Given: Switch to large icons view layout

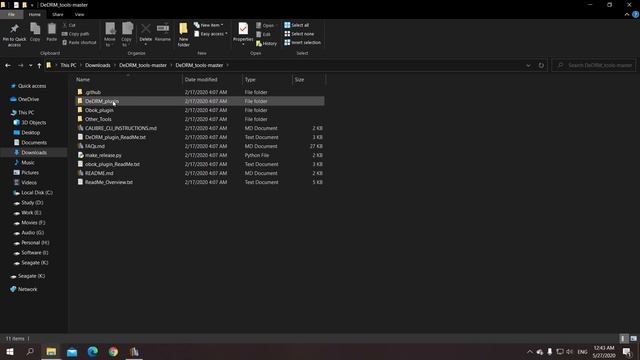Looking at the screenshot, I should click(x=633, y=338).
